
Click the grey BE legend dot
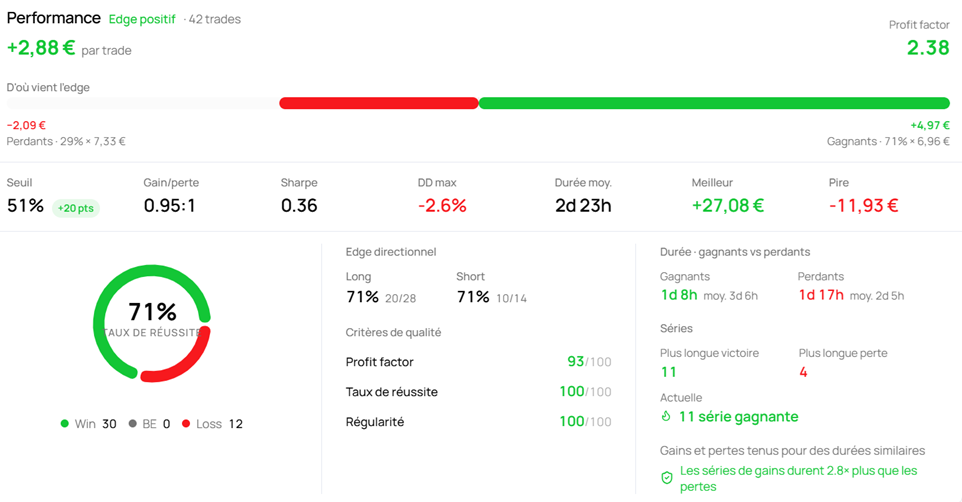point(133,423)
